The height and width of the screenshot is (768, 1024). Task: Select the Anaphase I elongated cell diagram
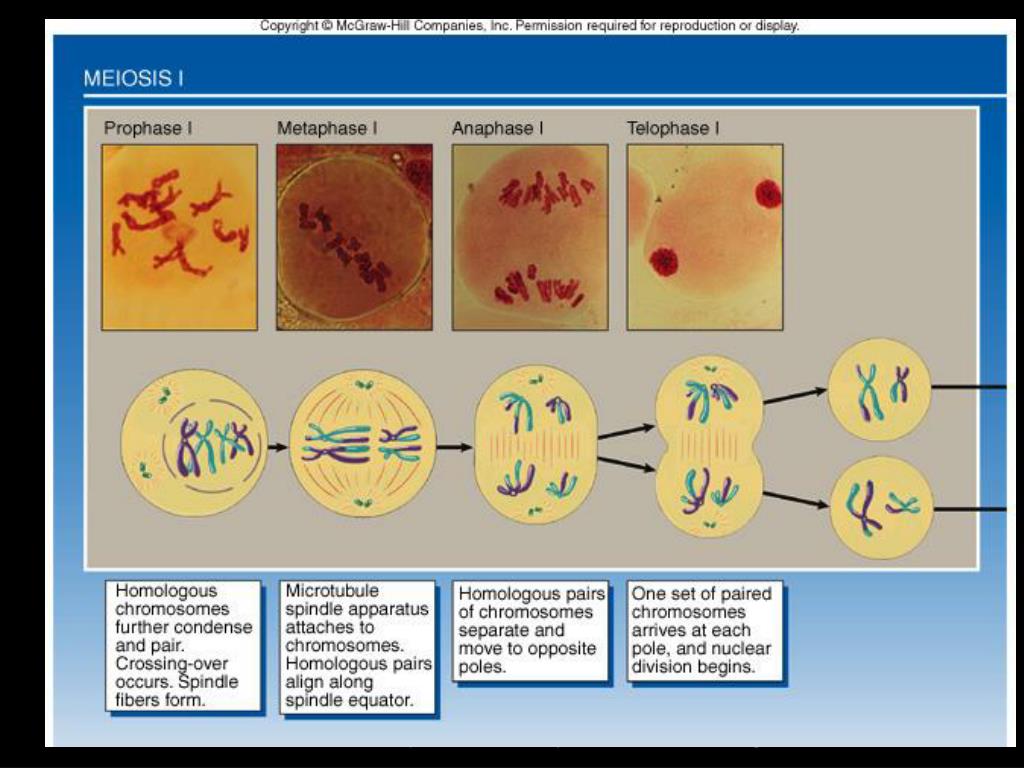coord(536,445)
